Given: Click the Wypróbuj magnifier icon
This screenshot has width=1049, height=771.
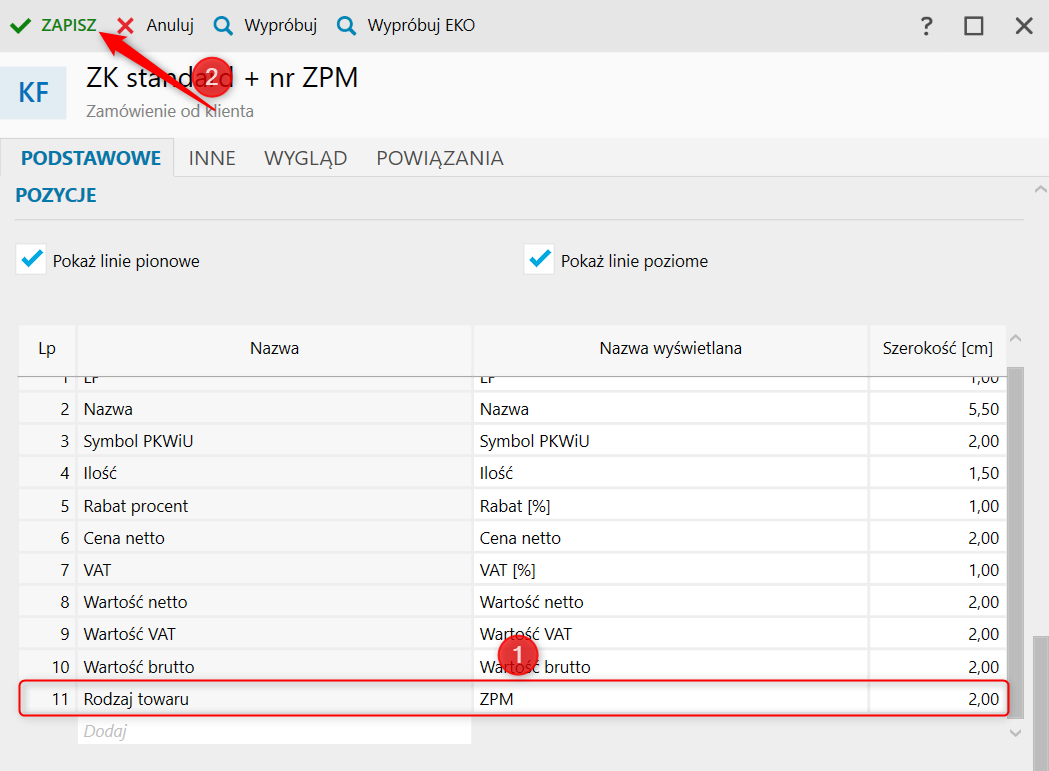Looking at the screenshot, I should tap(223, 26).
